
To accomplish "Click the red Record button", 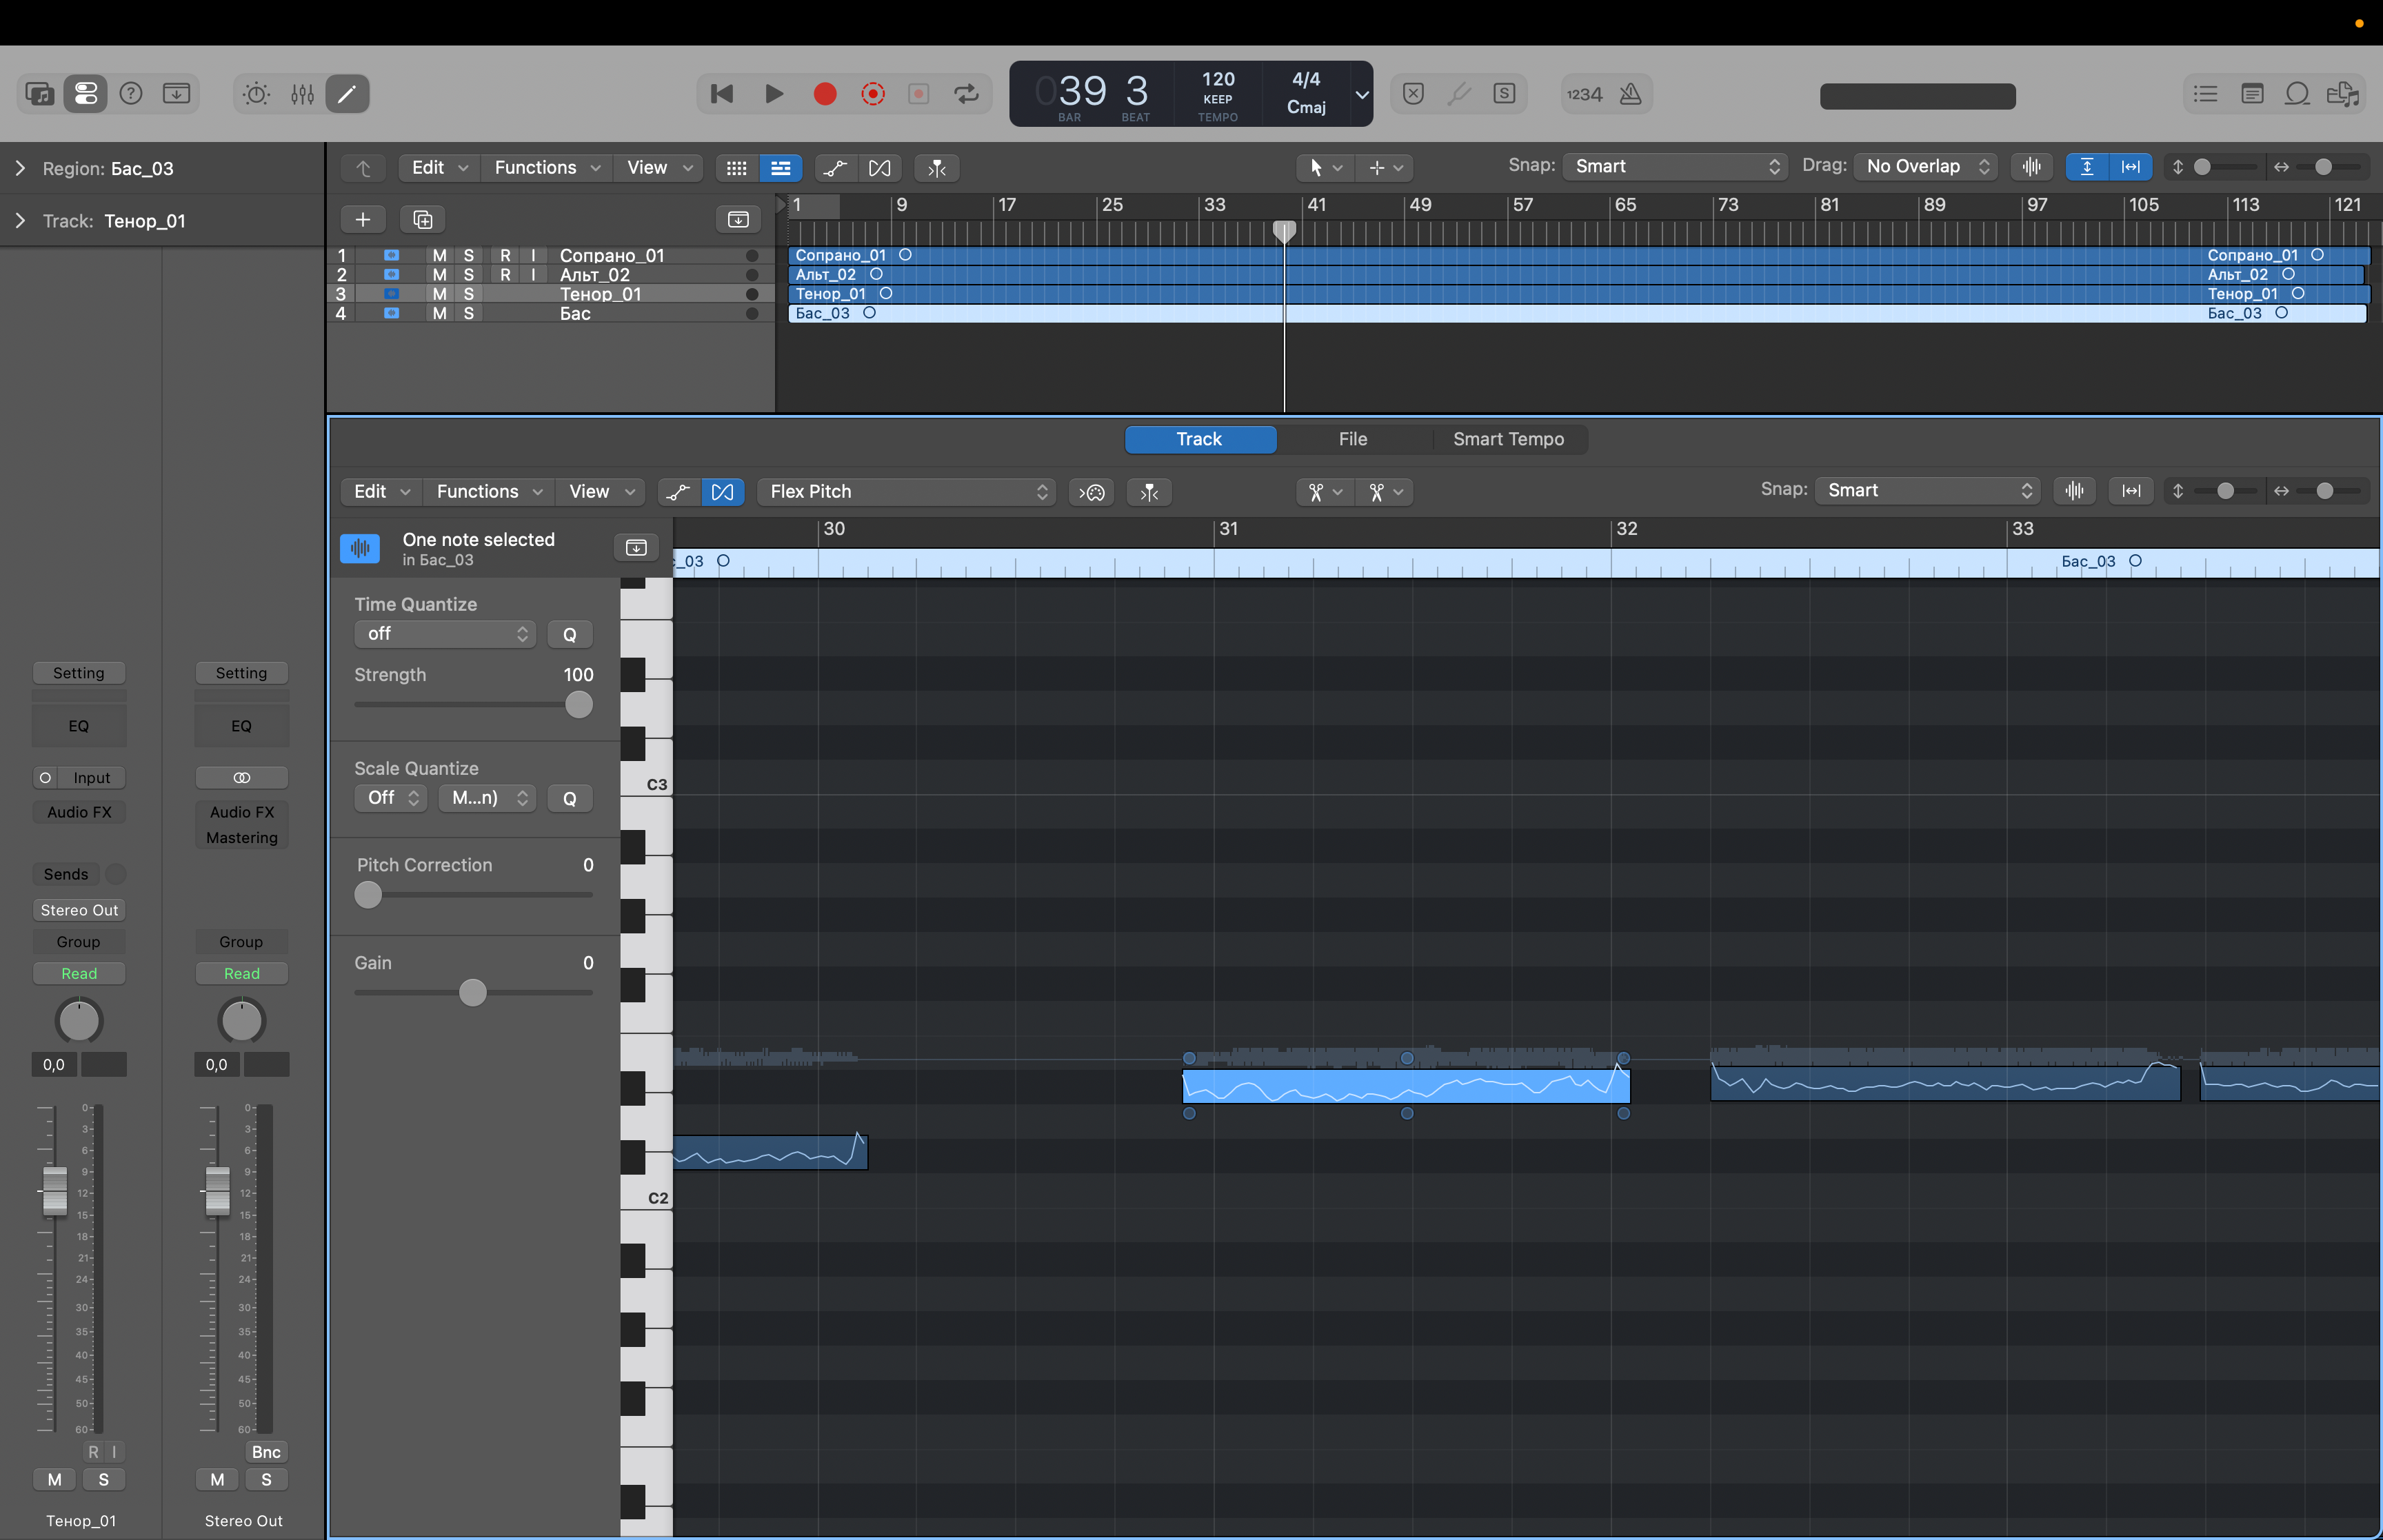I will (825, 94).
